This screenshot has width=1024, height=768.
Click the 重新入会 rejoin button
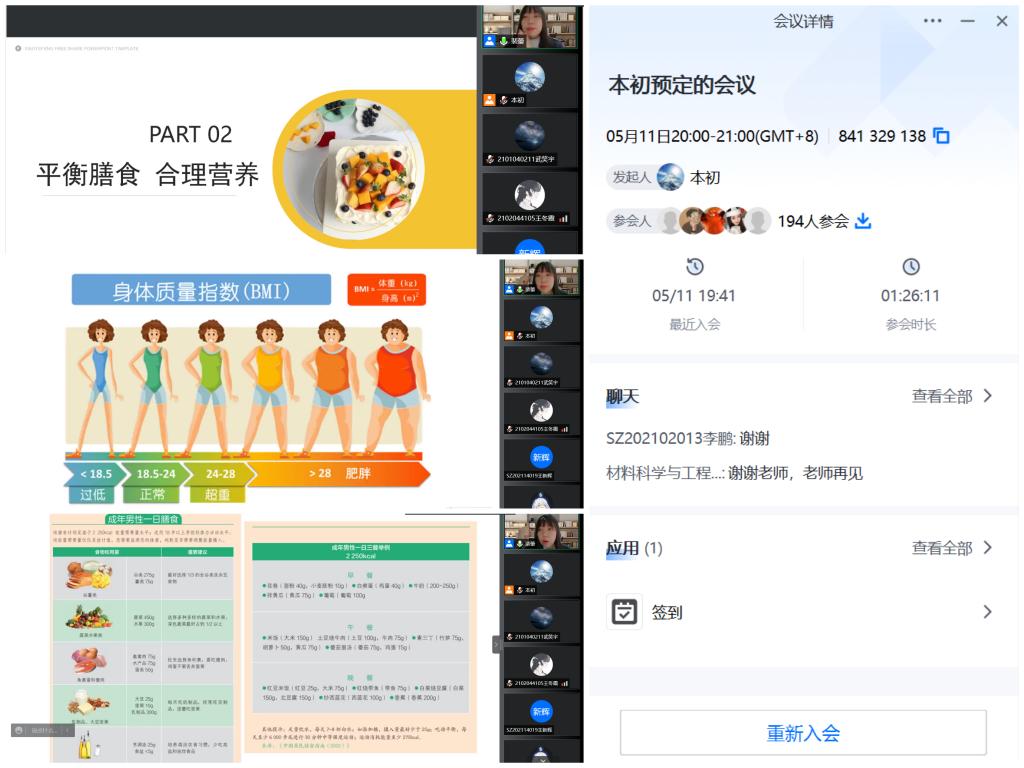803,733
